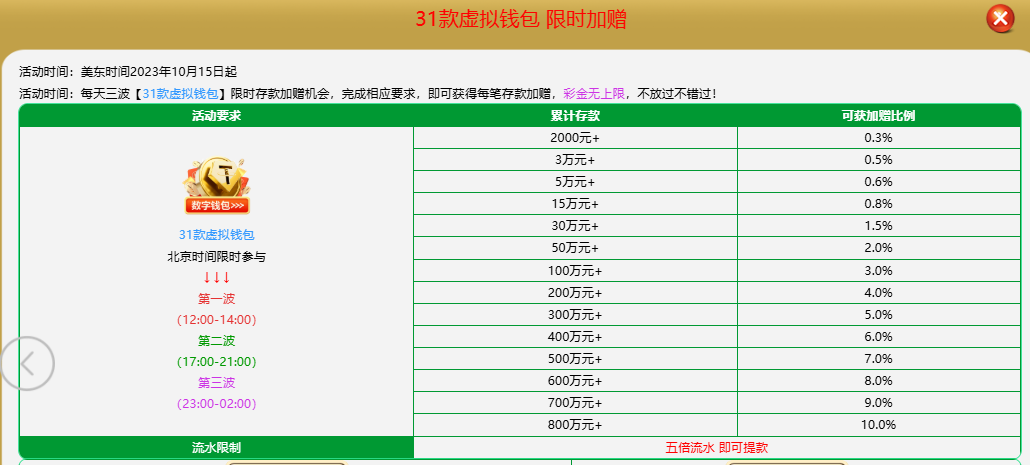Click the 流水限制 row header

tap(216, 448)
